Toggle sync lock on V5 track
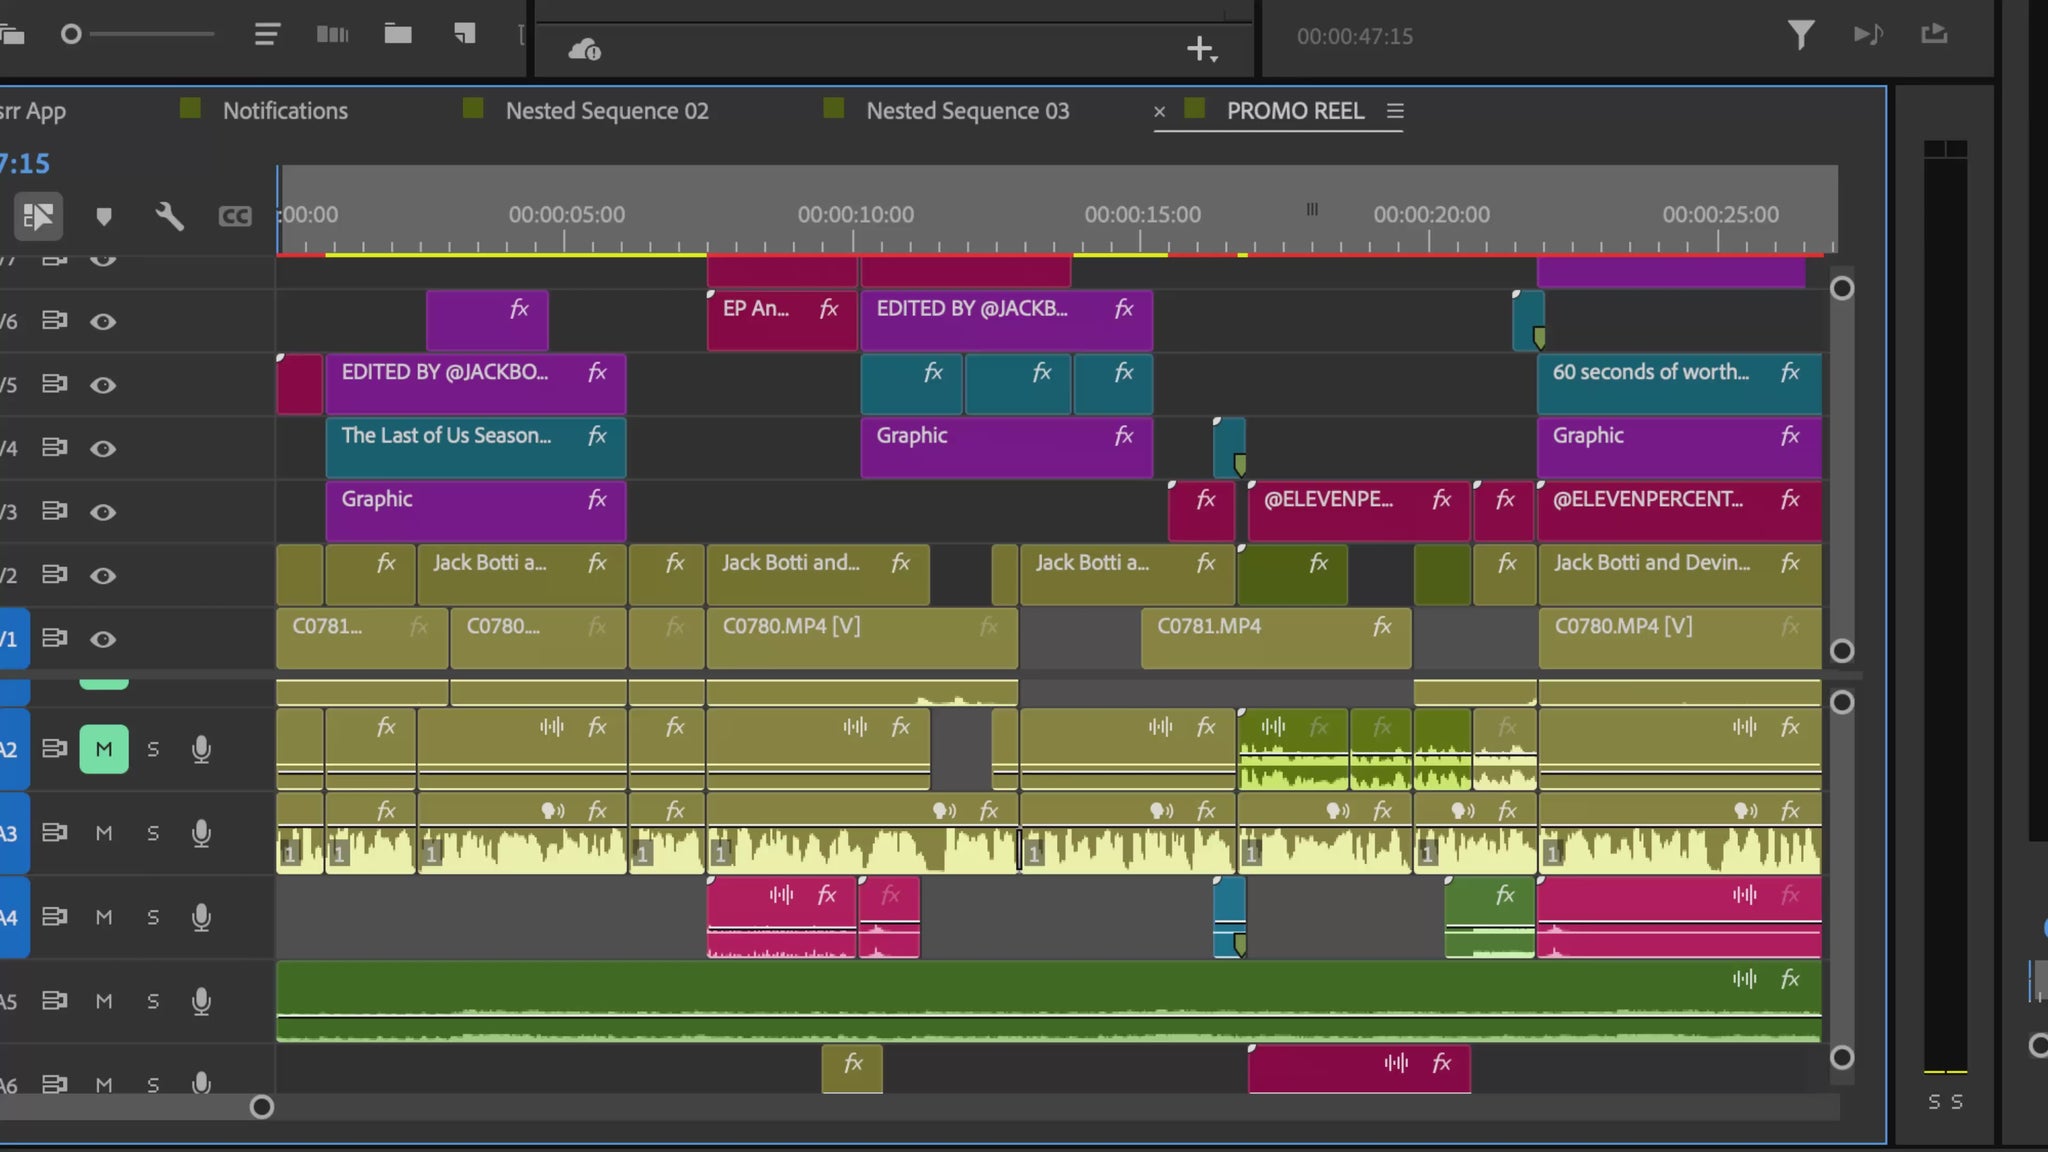The width and height of the screenshot is (2048, 1152). [55, 384]
